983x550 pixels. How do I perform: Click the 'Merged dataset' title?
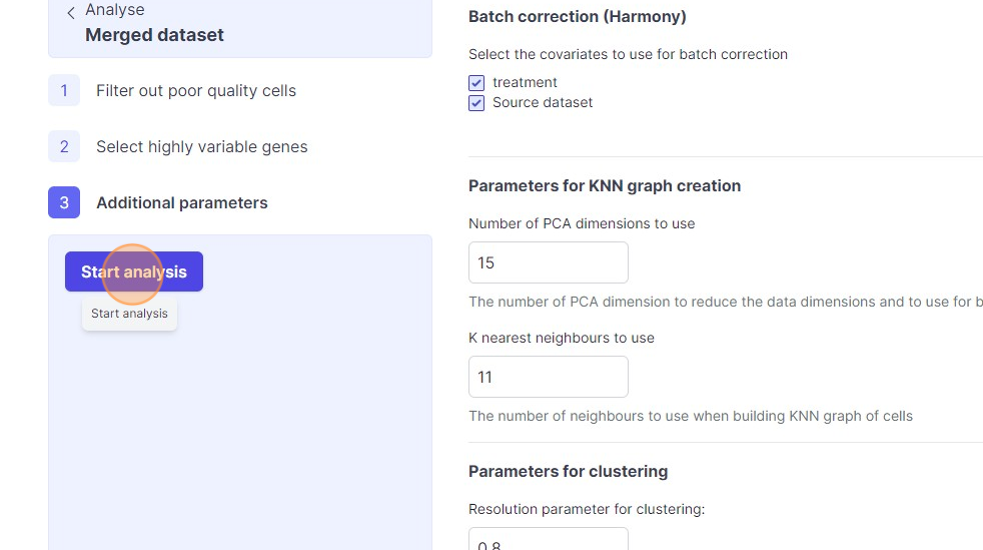click(x=155, y=35)
